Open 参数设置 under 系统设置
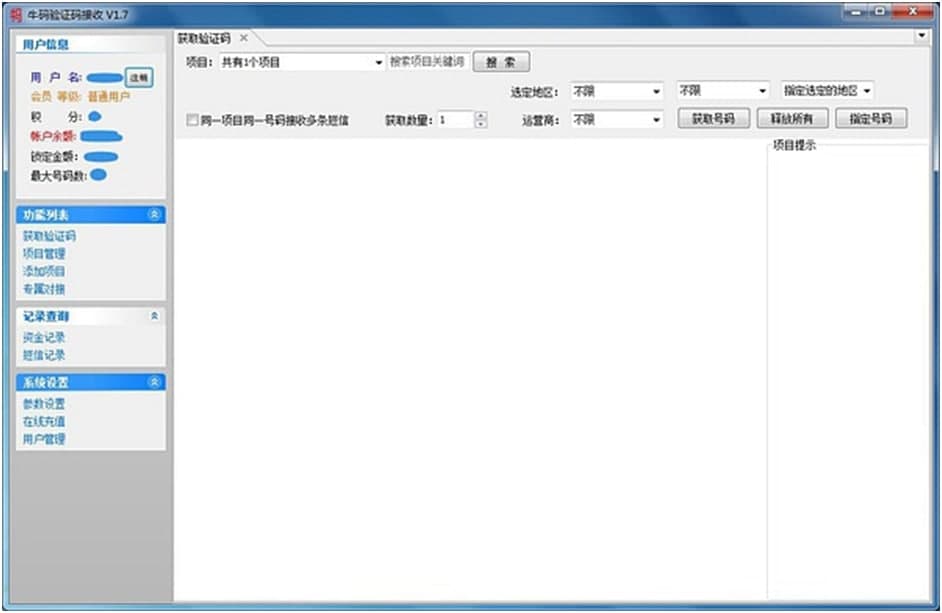 pos(44,403)
